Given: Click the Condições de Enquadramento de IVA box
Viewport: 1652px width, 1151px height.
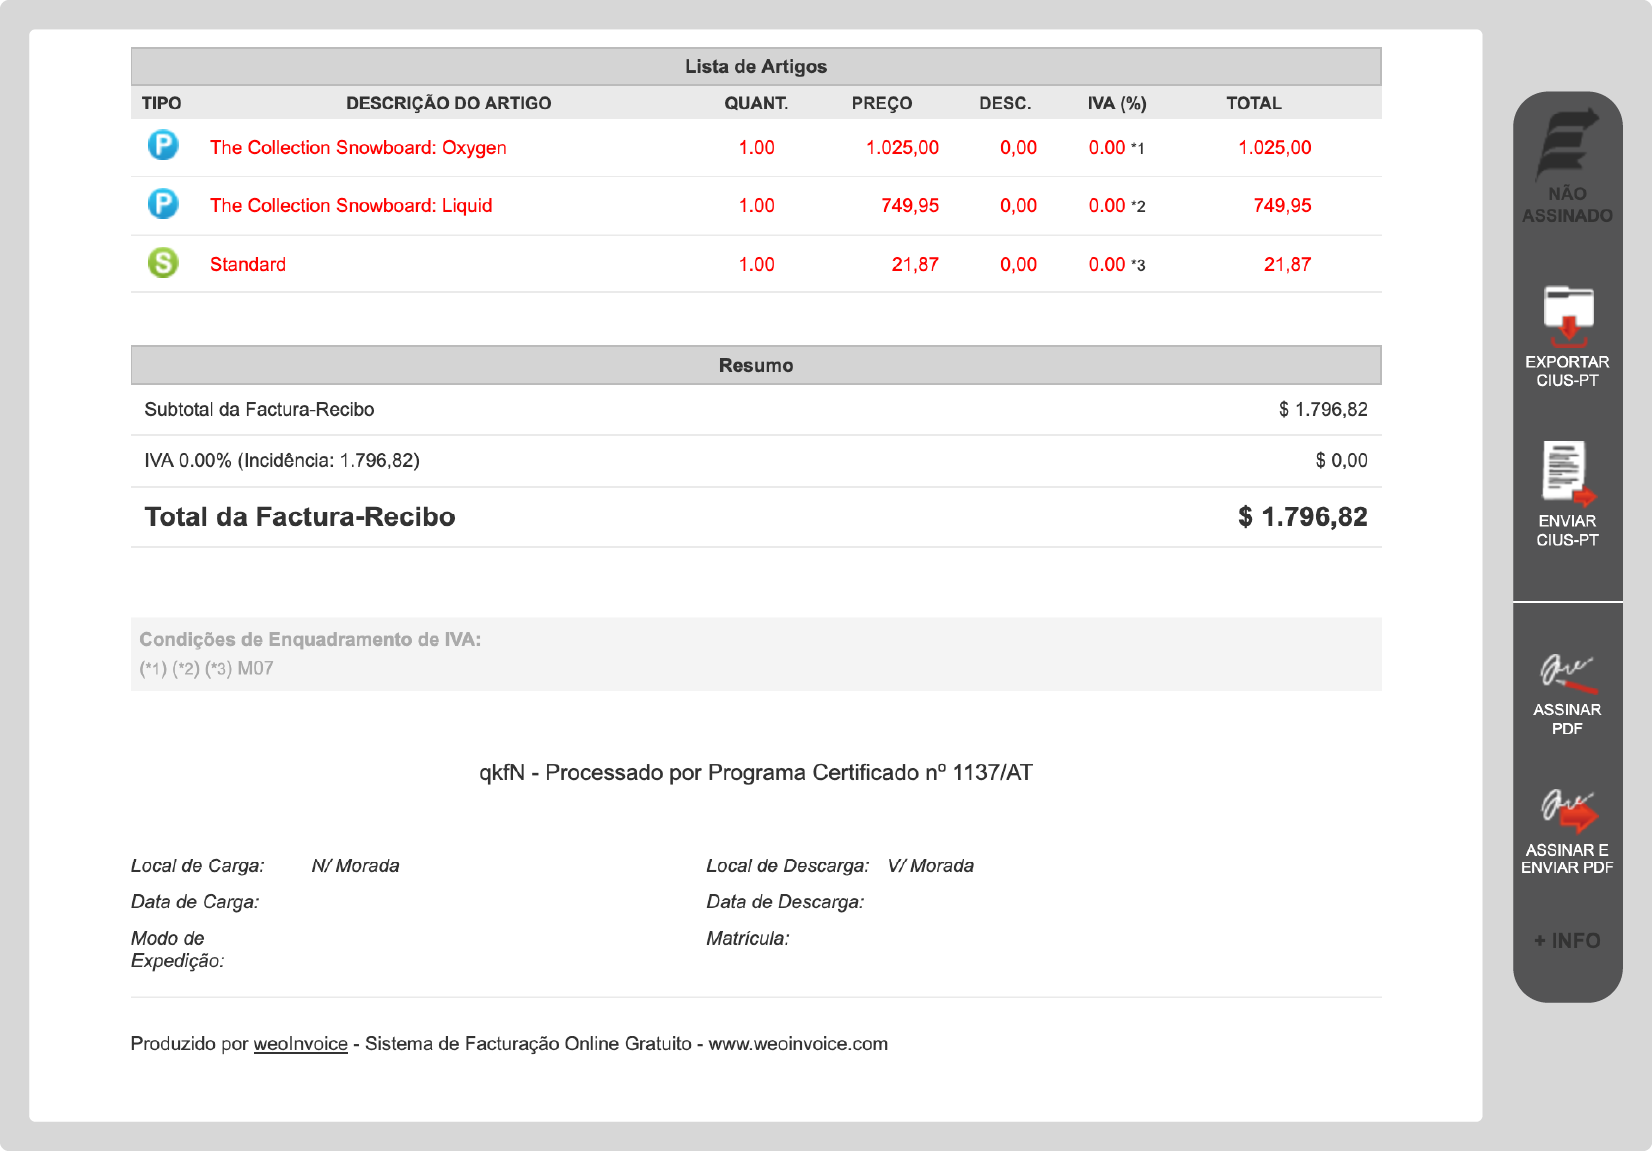Looking at the screenshot, I should (756, 654).
